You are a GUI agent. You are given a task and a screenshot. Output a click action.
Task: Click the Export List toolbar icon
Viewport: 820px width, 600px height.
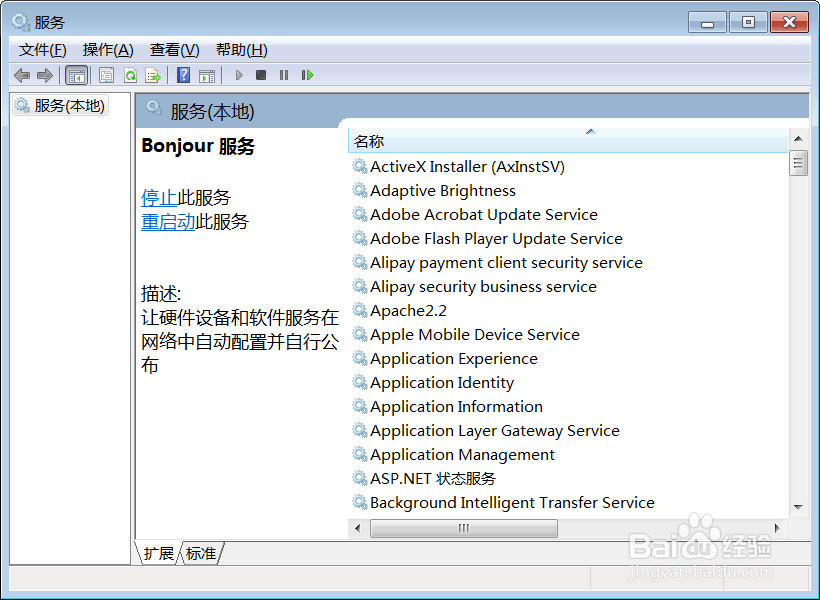click(x=153, y=75)
